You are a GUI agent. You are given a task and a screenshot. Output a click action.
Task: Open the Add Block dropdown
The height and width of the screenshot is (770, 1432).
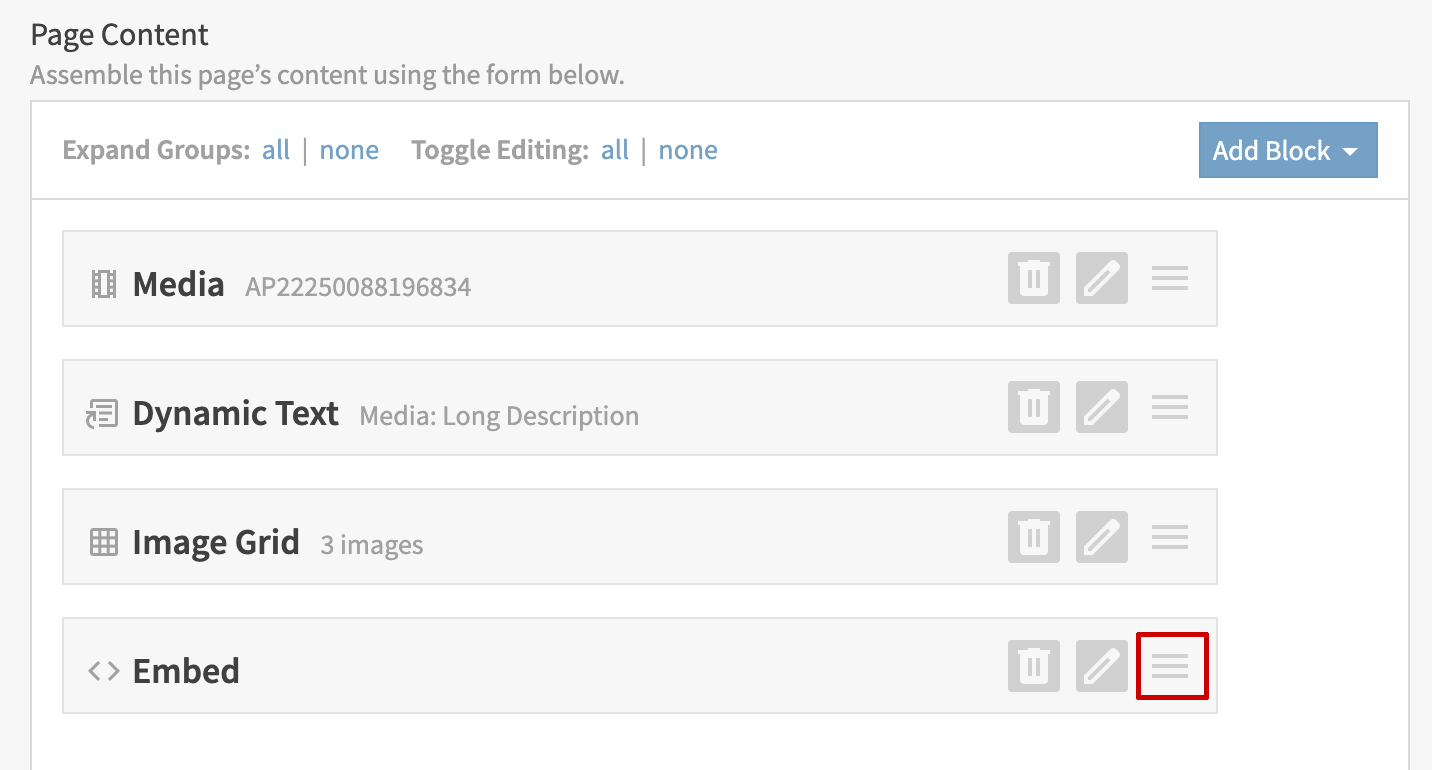click(1287, 151)
